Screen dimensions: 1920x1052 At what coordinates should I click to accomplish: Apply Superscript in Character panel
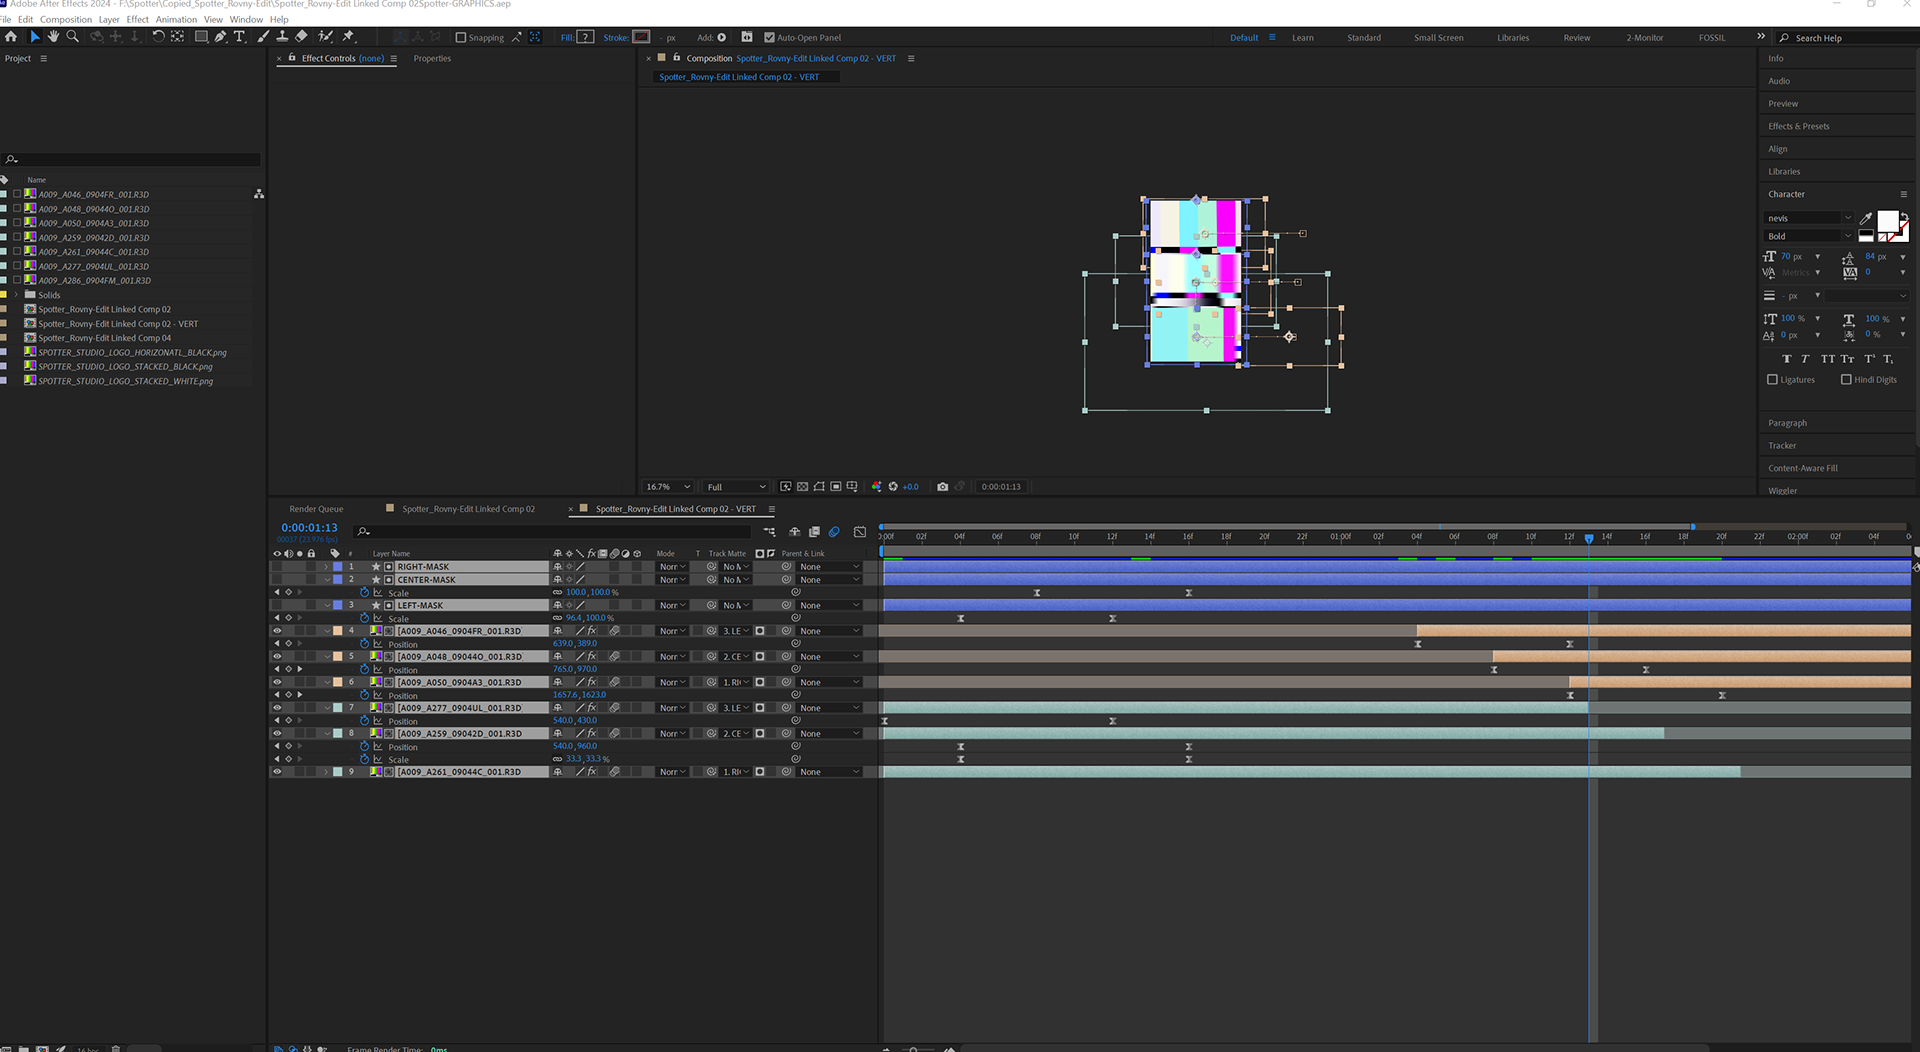[x=1869, y=359]
